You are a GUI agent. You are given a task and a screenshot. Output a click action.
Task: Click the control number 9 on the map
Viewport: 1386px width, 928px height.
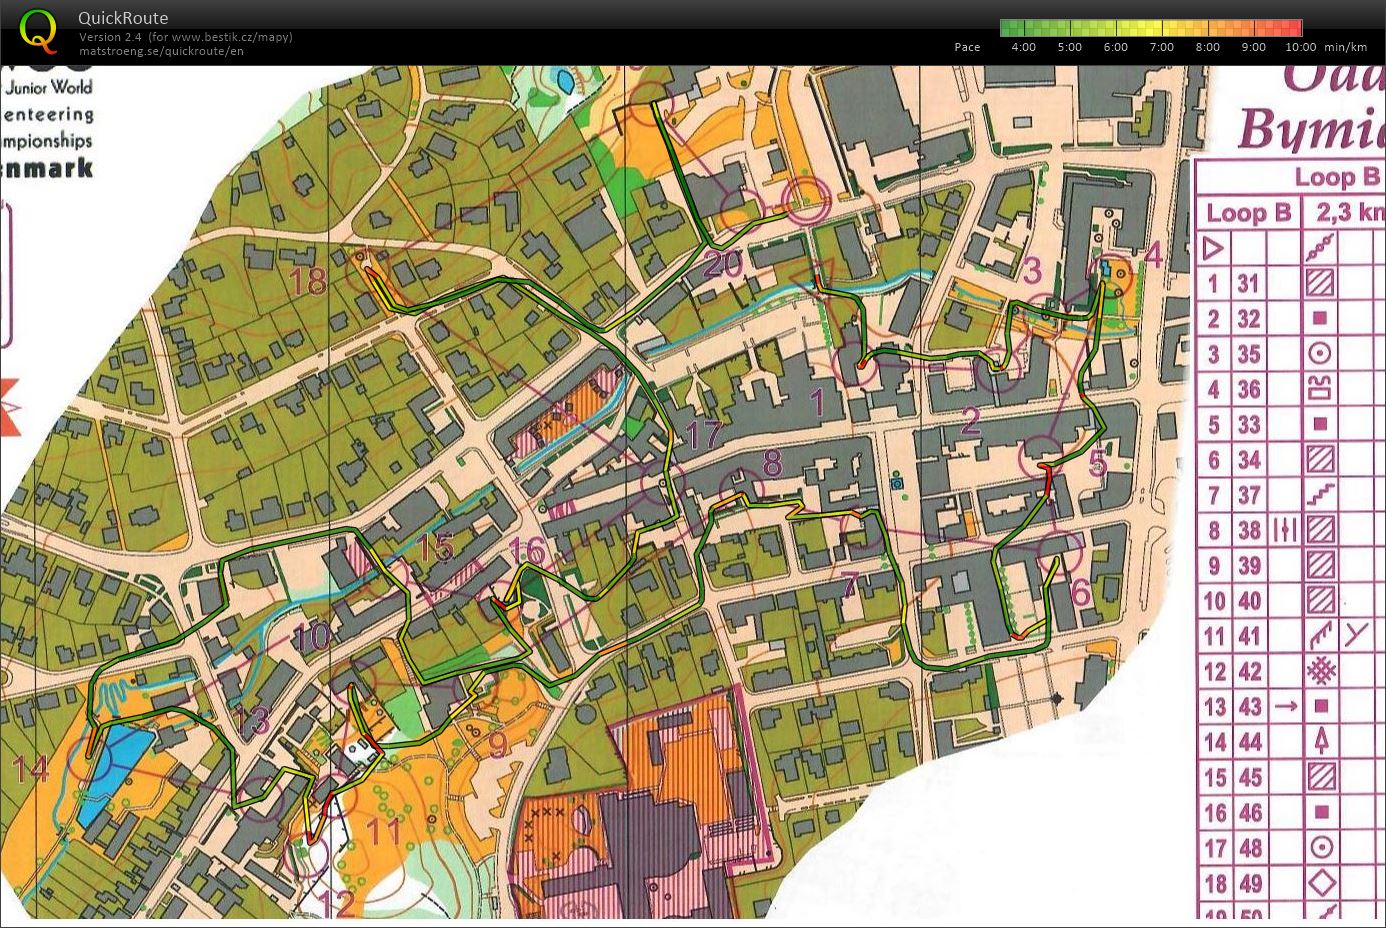point(498,745)
